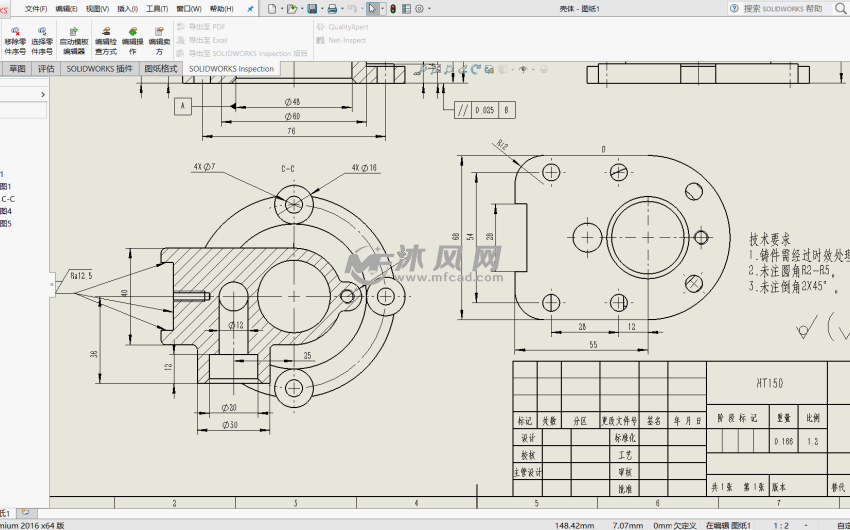The image size is (850, 530).
Task: Launch the template editor (启动模板编辑器)
Action: point(74,31)
